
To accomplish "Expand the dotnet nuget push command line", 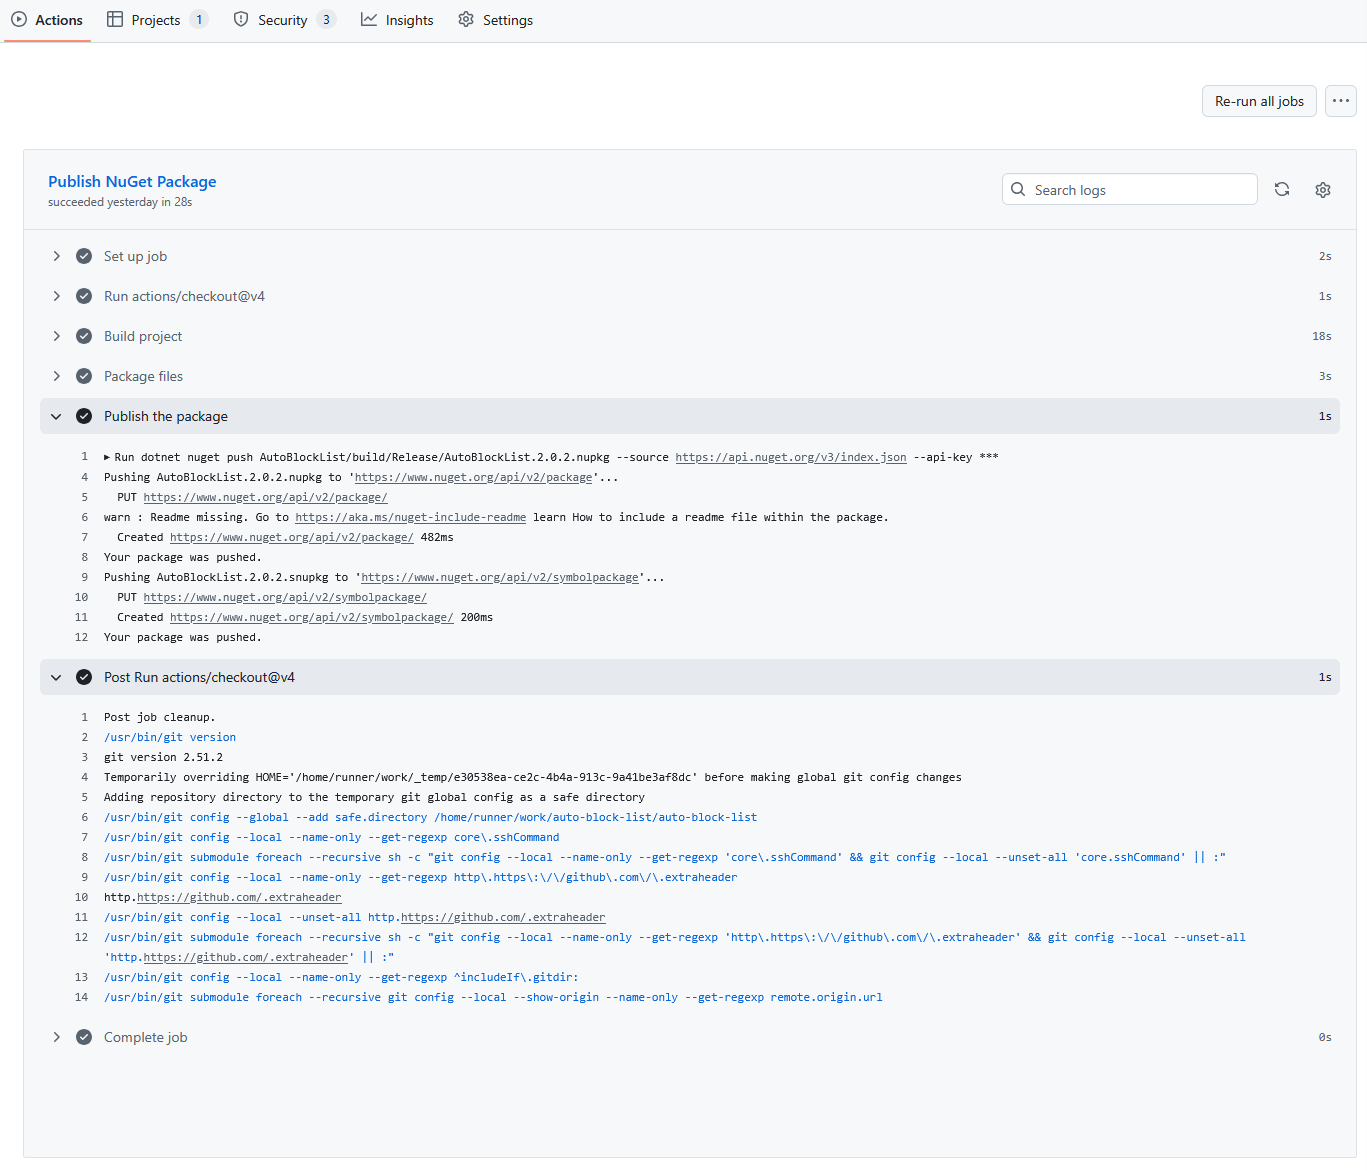I will coord(108,457).
